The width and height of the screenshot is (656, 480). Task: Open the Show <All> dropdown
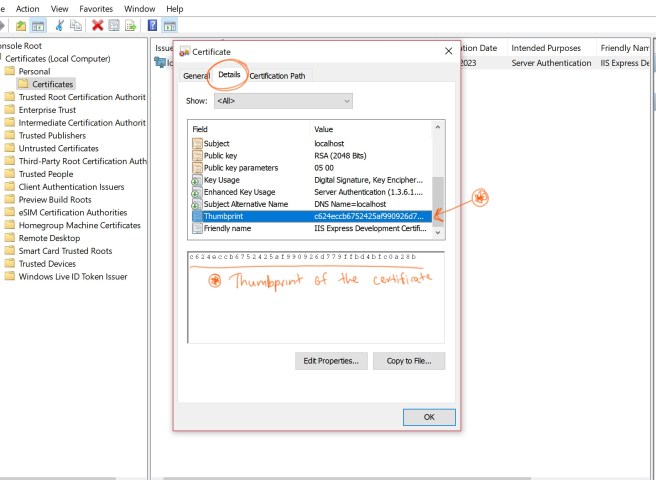(x=283, y=101)
